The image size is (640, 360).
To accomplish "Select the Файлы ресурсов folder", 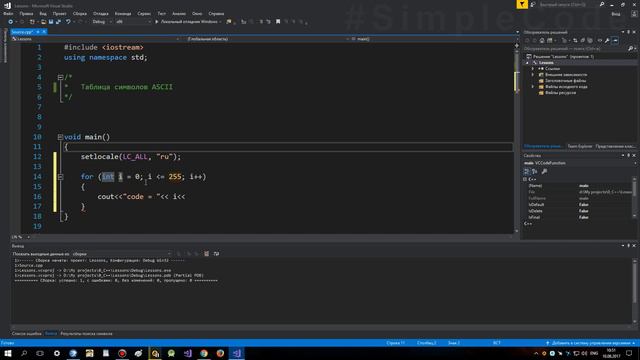I will [x=557, y=93].
